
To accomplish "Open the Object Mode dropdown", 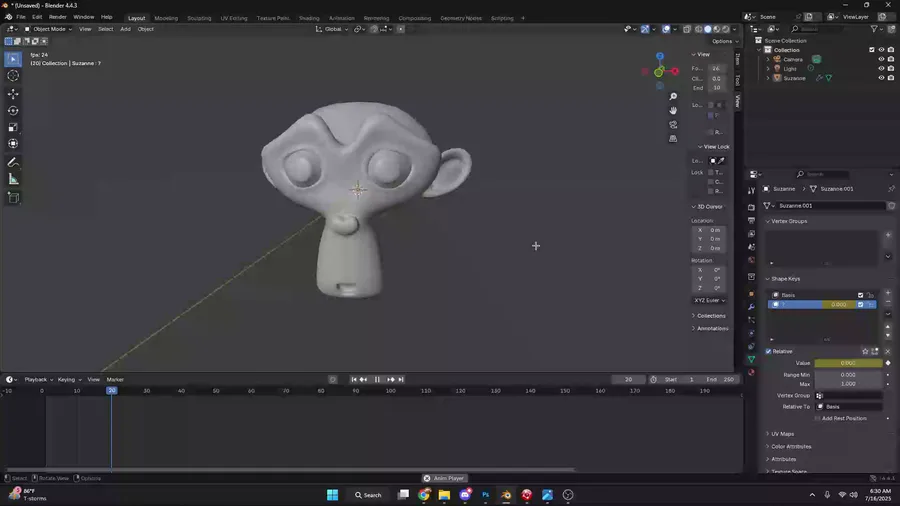I will pyautogui.click(x=48, y=29).
